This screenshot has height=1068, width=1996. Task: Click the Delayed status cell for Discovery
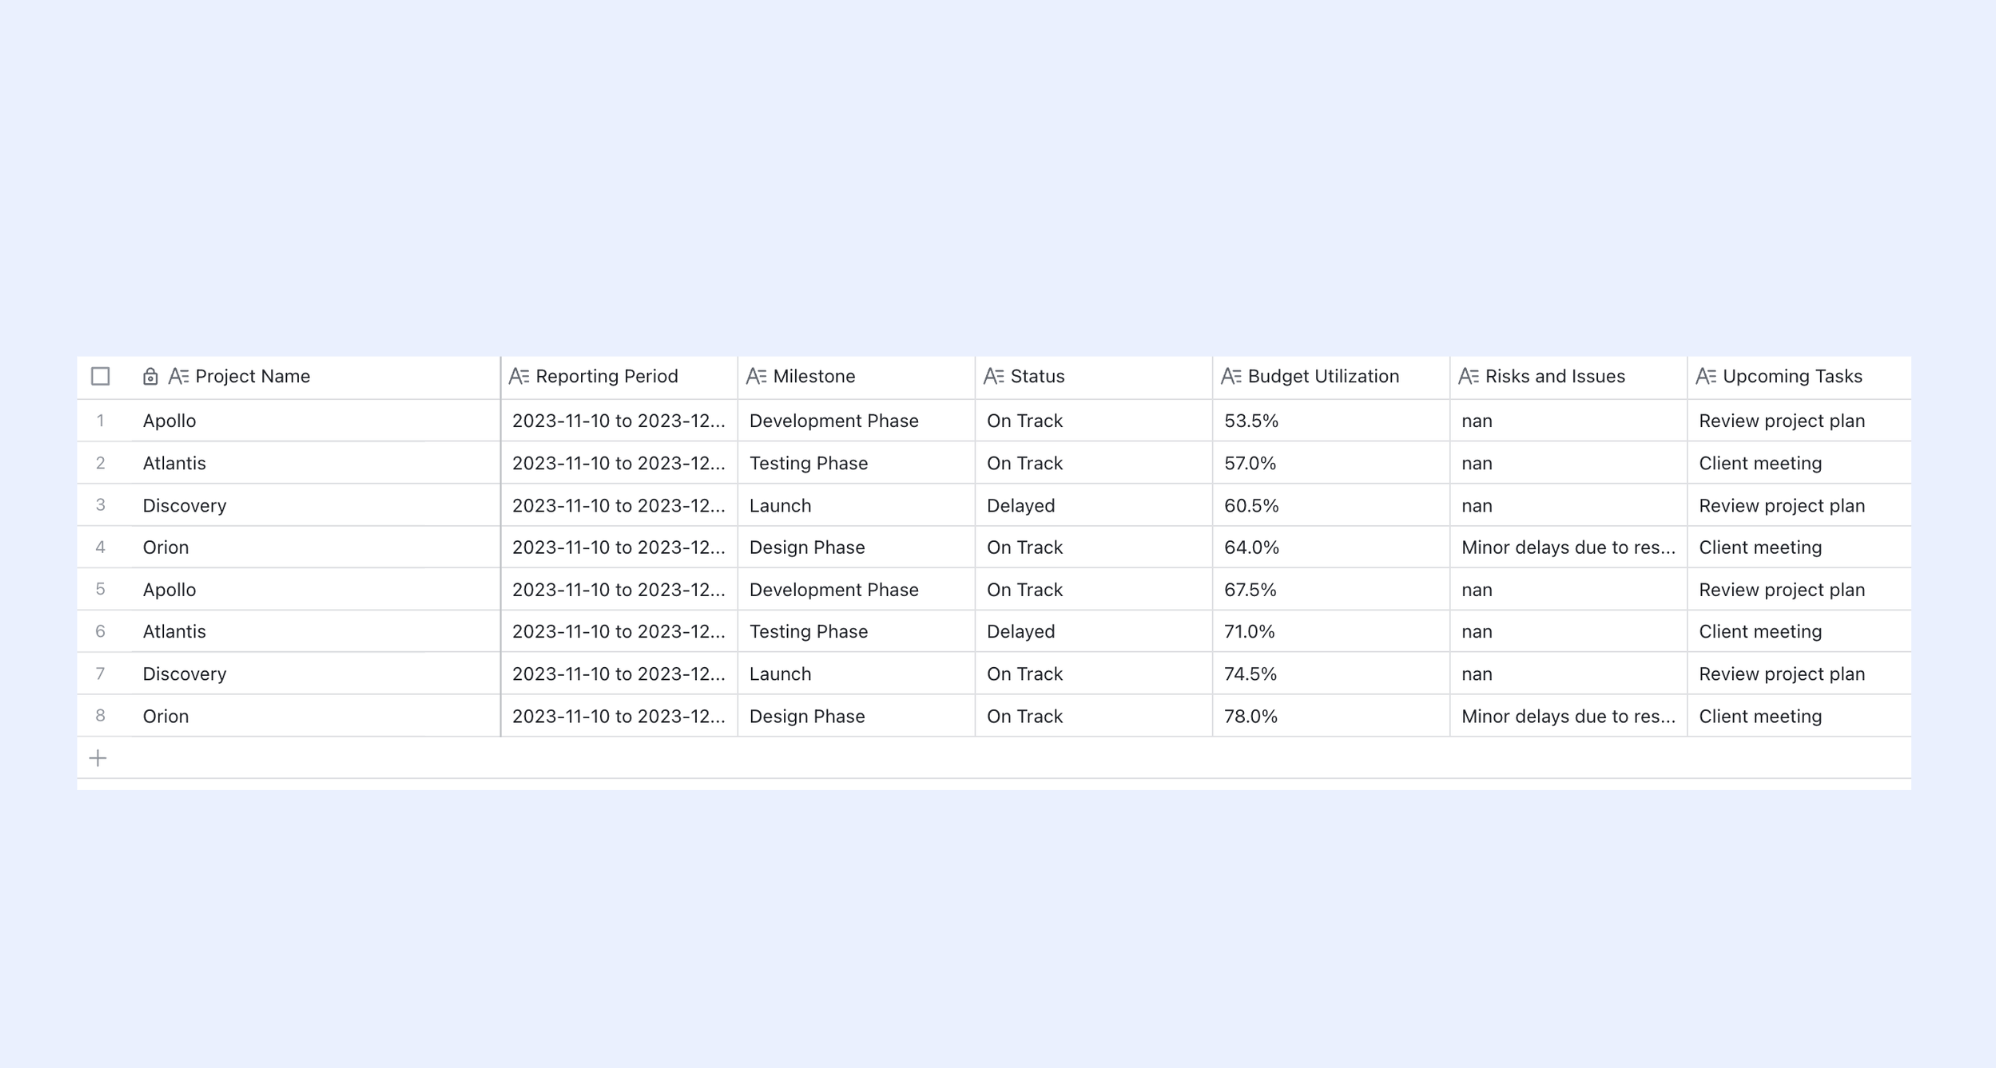pyautogui.click(x=1094, y=506)
